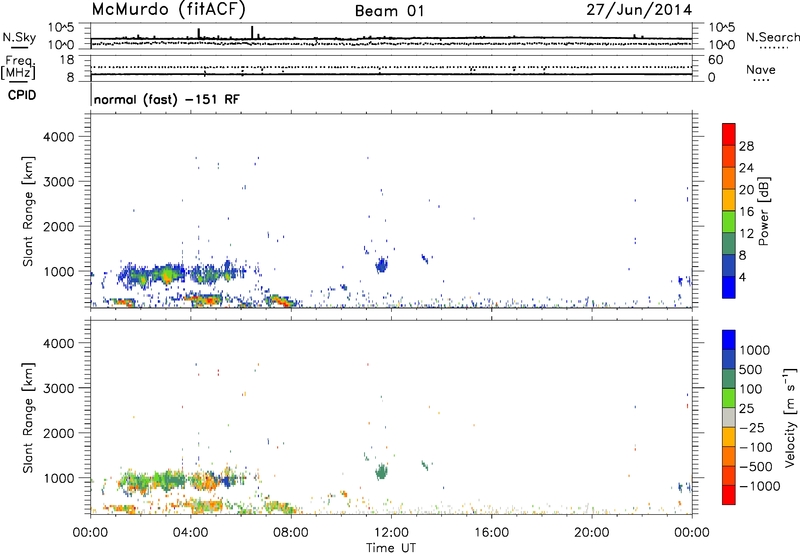Click the Slant Range label of velocity panel
Image resolution: width=800 pixels, height=554 pixels.
tap(28, 417)
